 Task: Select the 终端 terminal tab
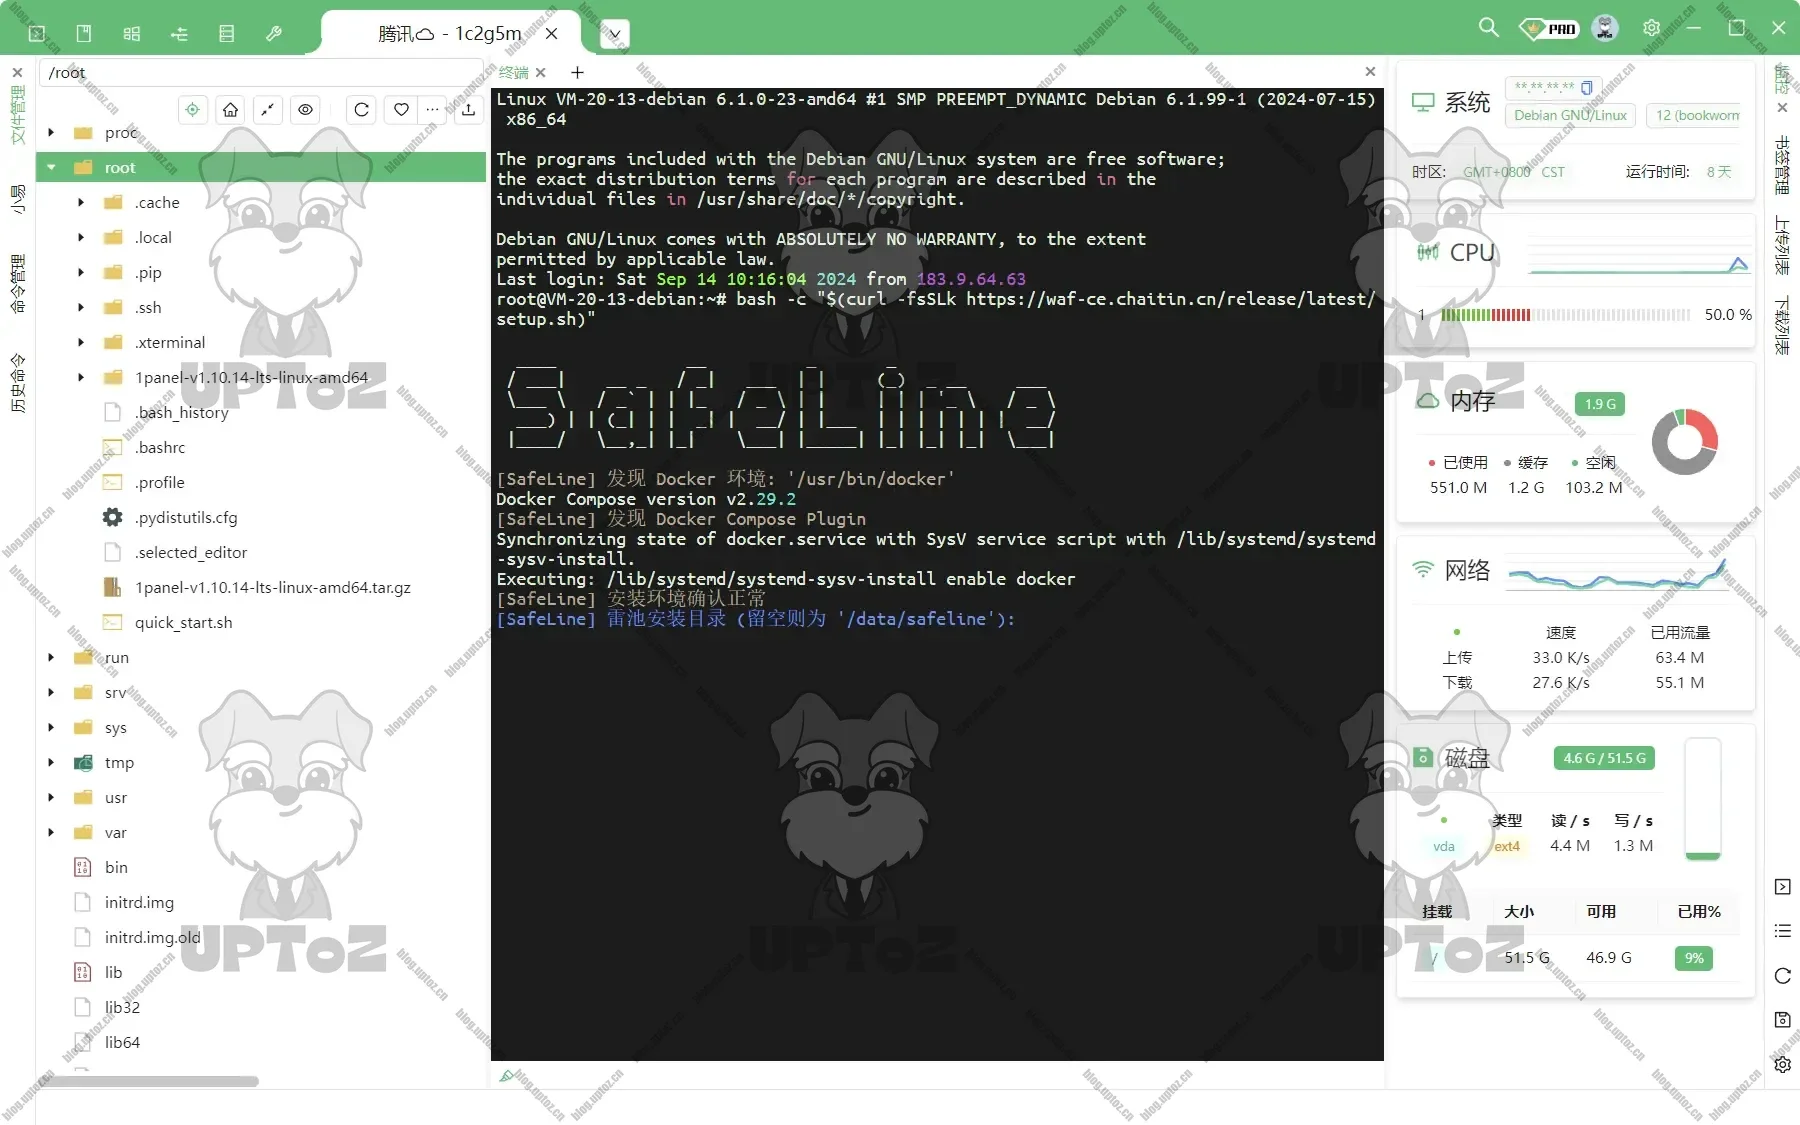coord(513,73)
